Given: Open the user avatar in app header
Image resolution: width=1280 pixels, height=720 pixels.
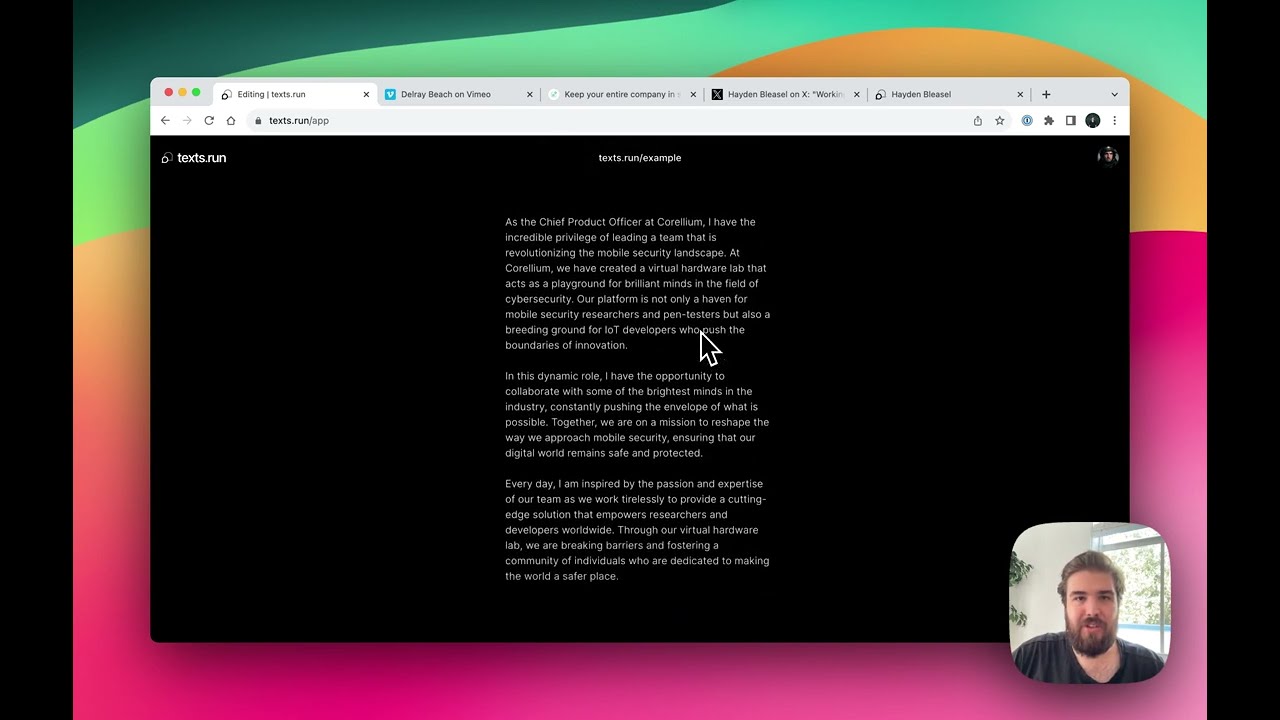Looking at the screenshot, I should pyautogui.click(x=1107, y=157).
